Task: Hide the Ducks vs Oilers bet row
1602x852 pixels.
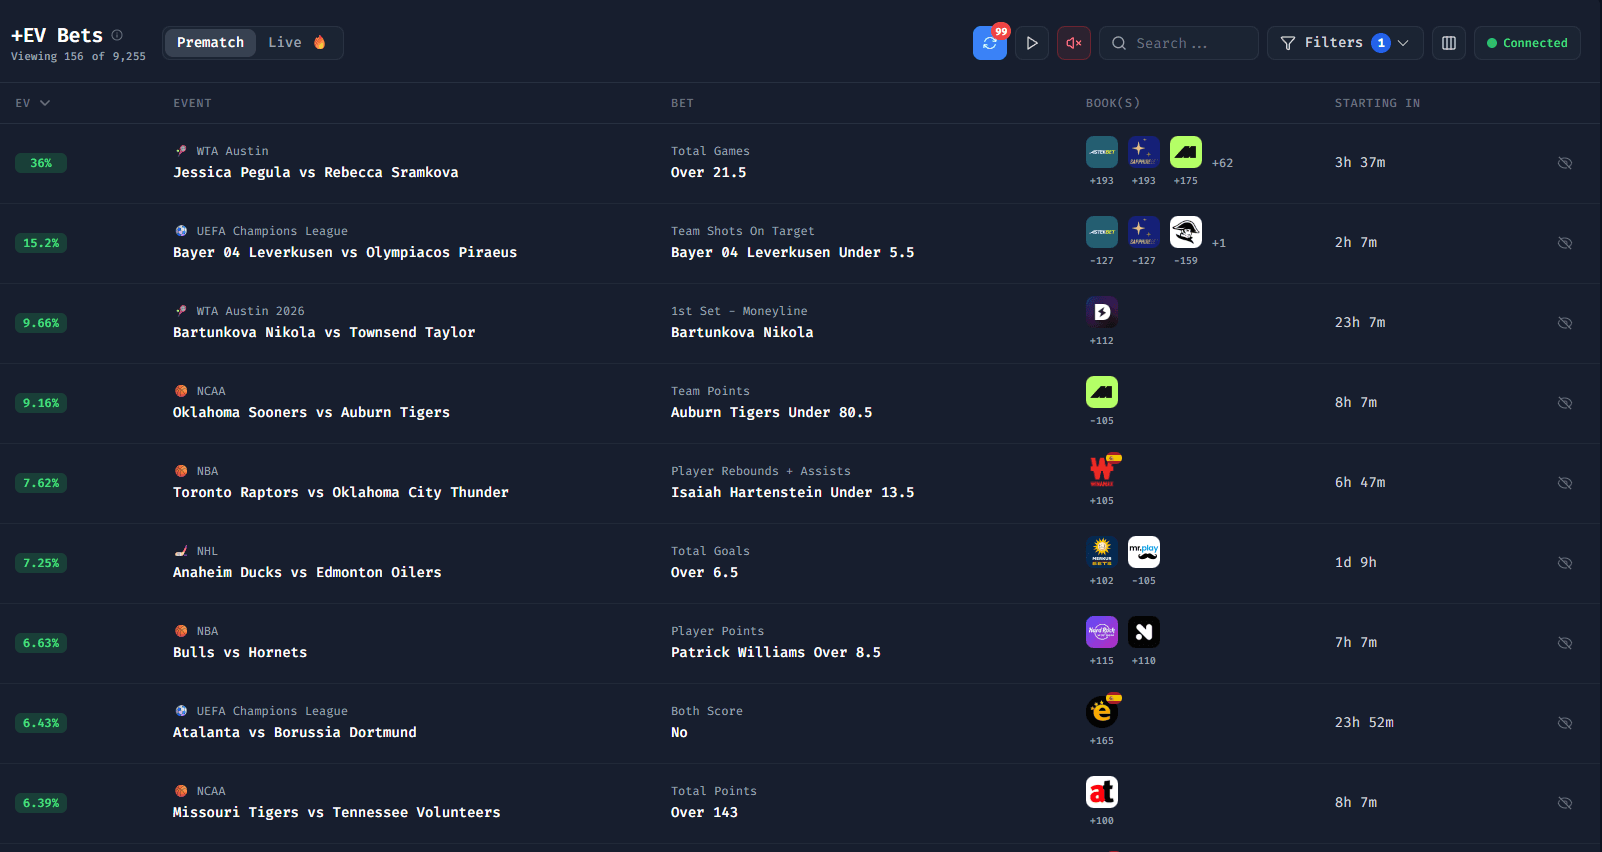Action: coord(1565,563)
